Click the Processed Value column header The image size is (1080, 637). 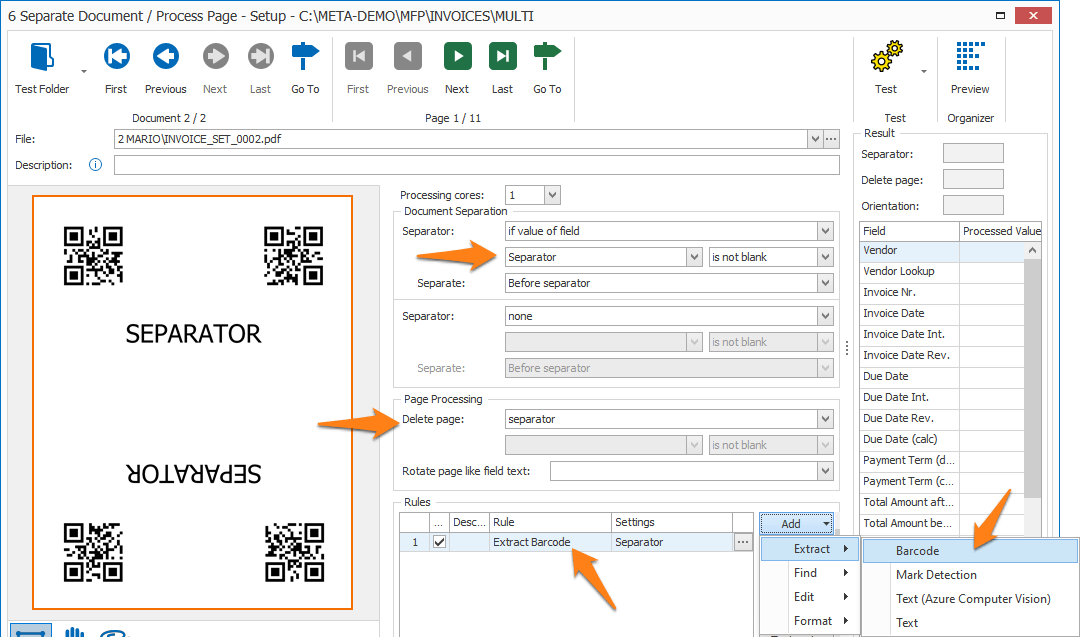point(1000,231)
